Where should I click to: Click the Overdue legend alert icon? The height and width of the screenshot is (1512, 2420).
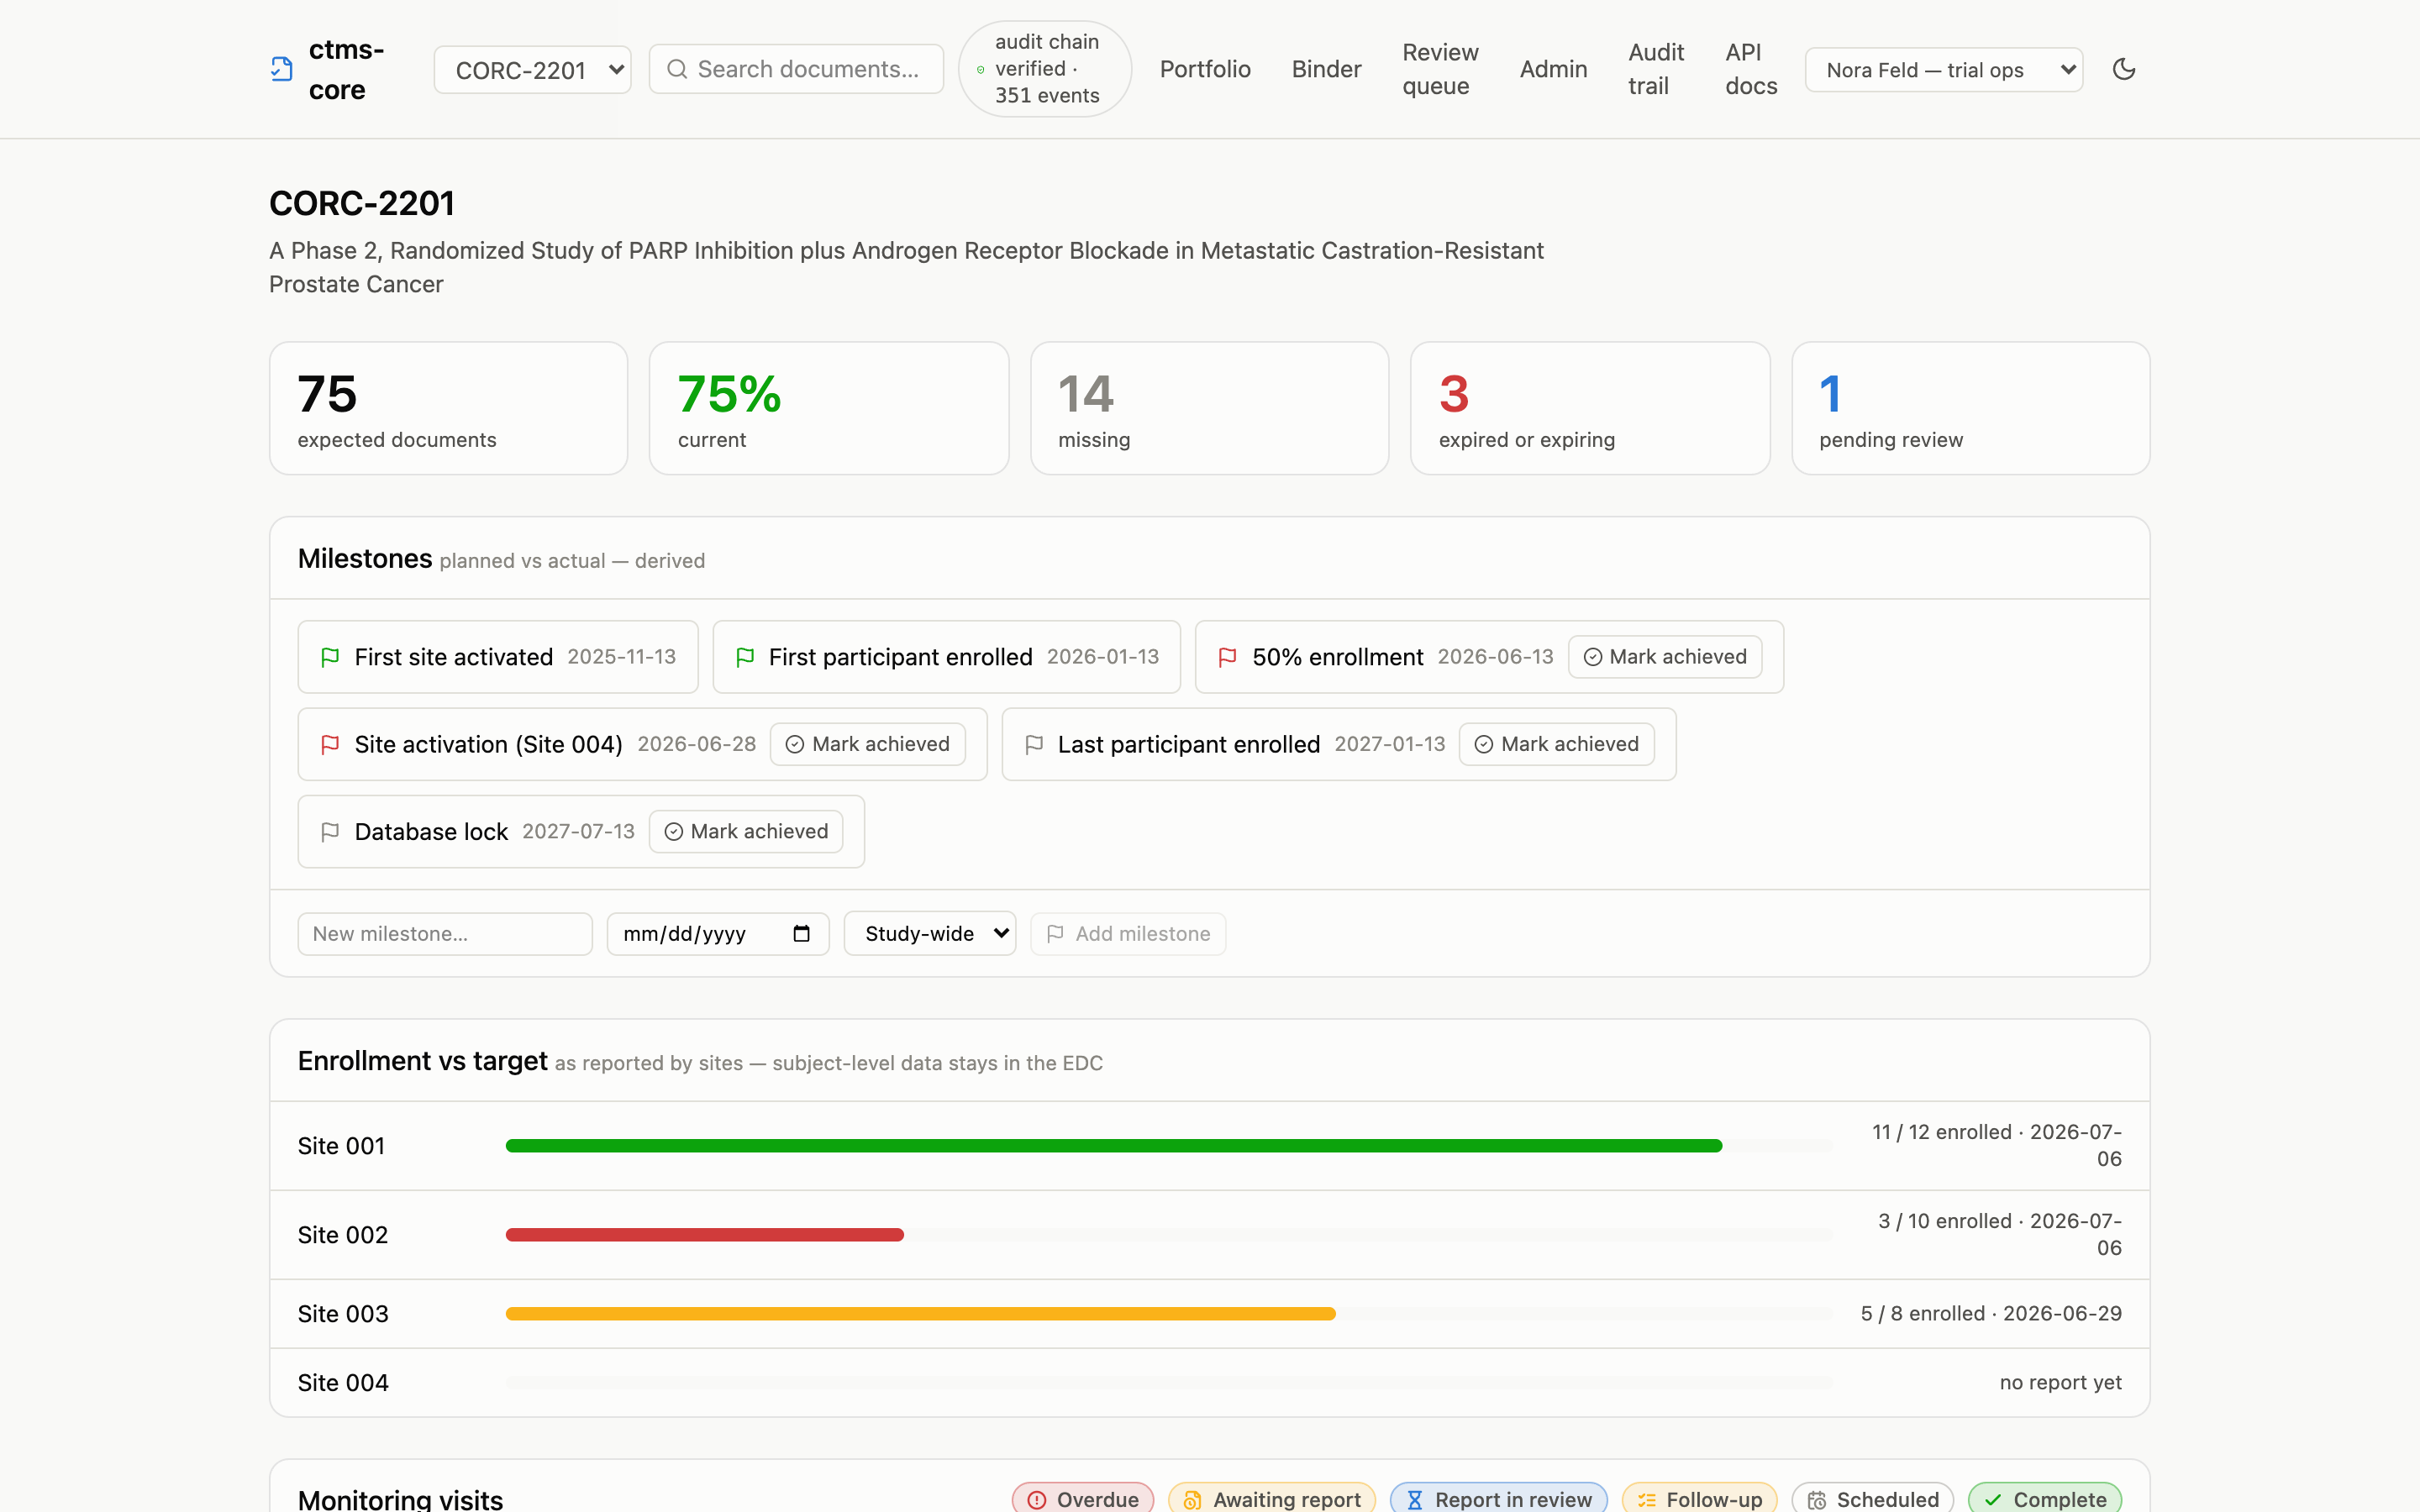tap(1037, 1499)
